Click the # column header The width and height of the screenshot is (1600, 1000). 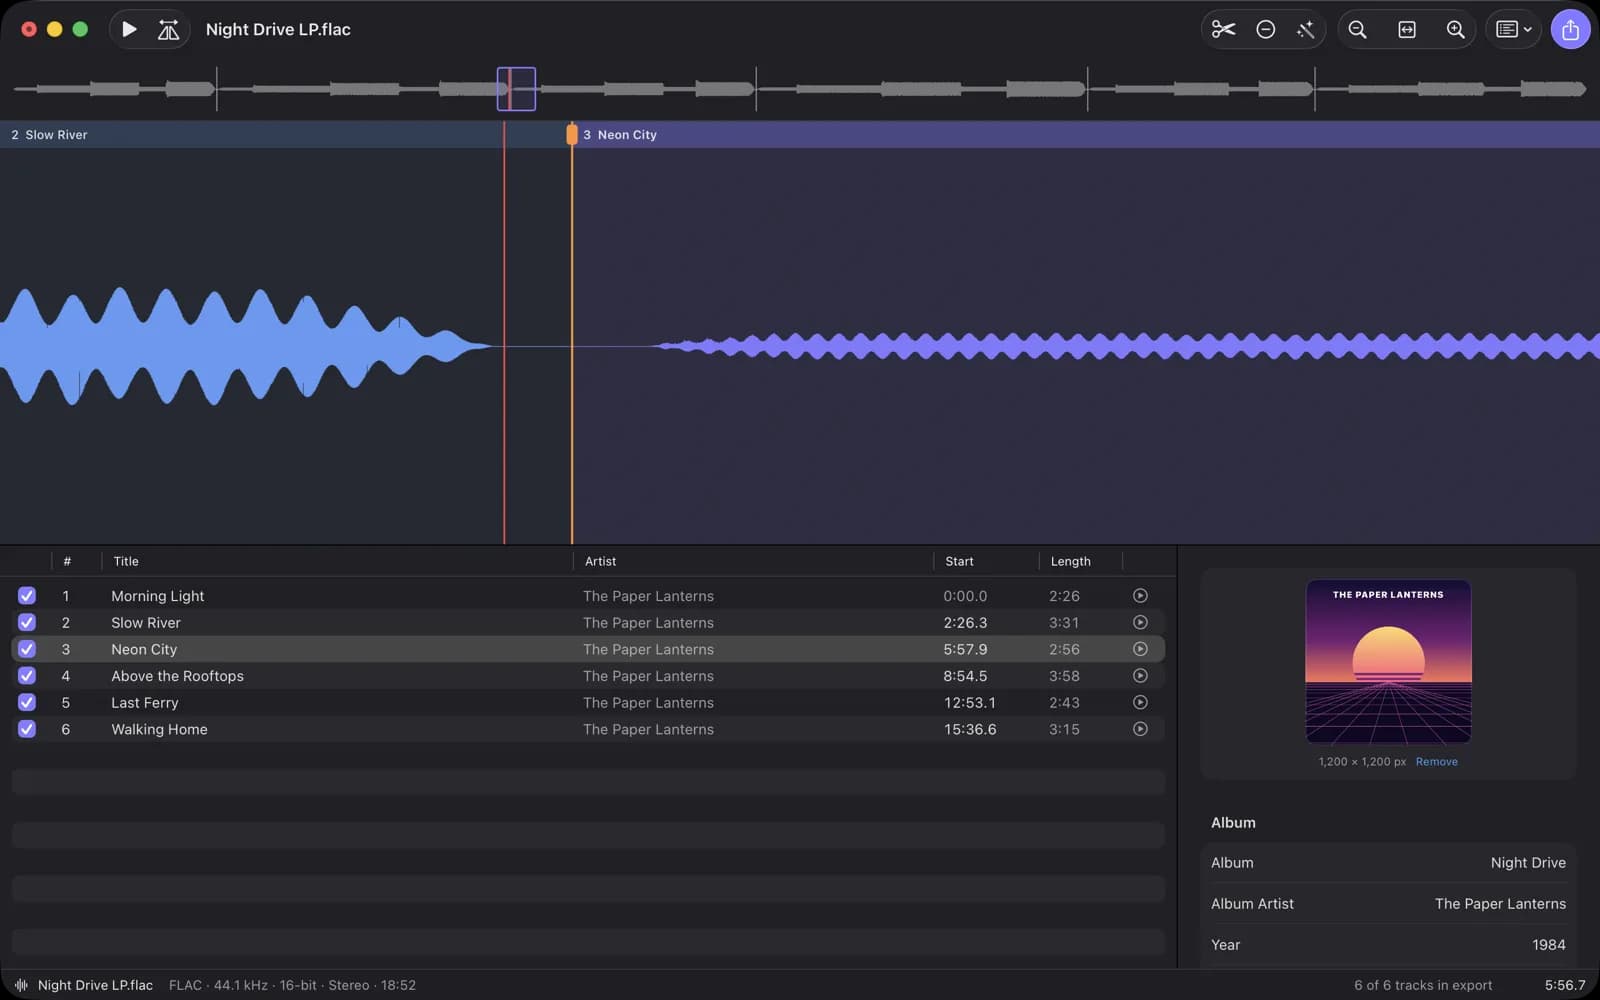[67, 561]
